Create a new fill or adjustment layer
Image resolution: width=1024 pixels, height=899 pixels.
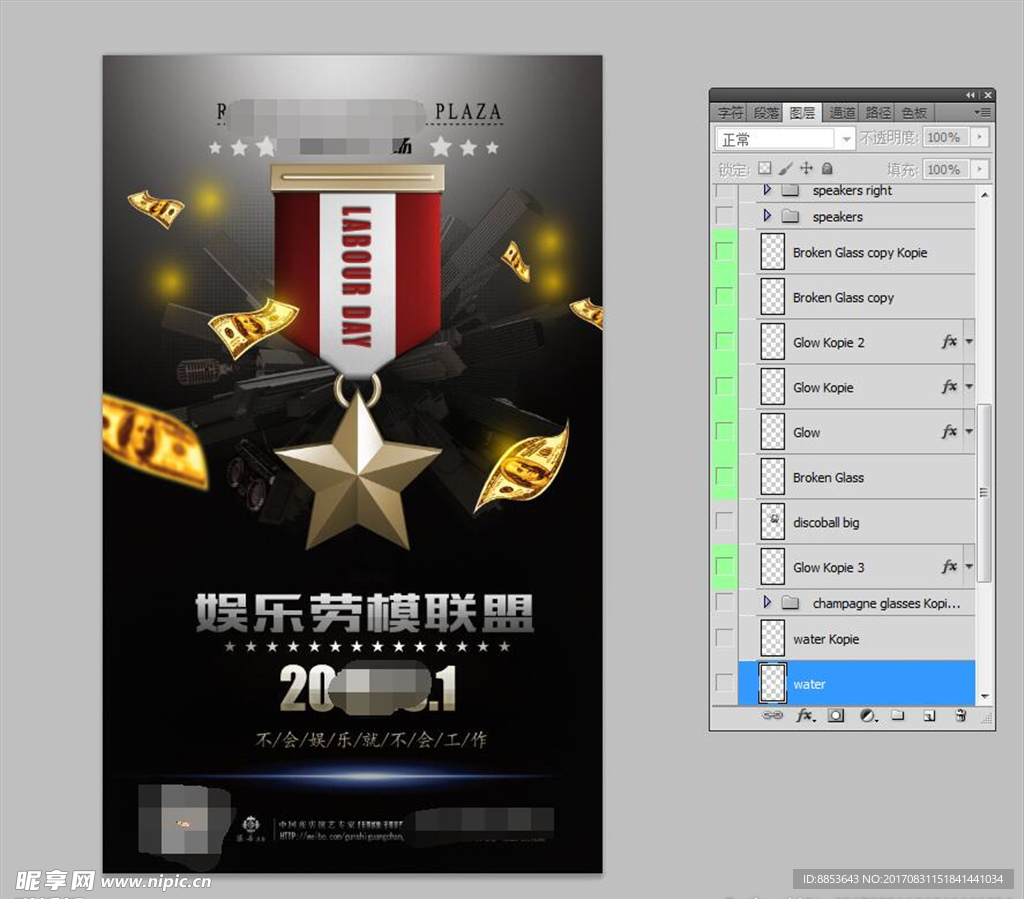tap(868, 716)
